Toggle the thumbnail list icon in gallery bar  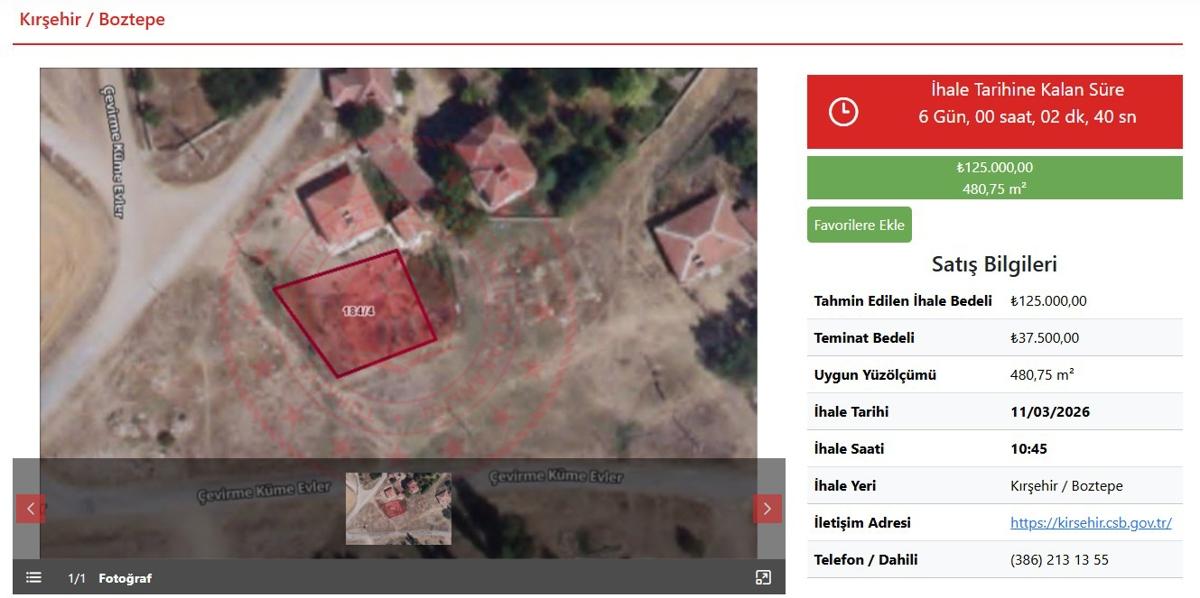click(34, 577)
